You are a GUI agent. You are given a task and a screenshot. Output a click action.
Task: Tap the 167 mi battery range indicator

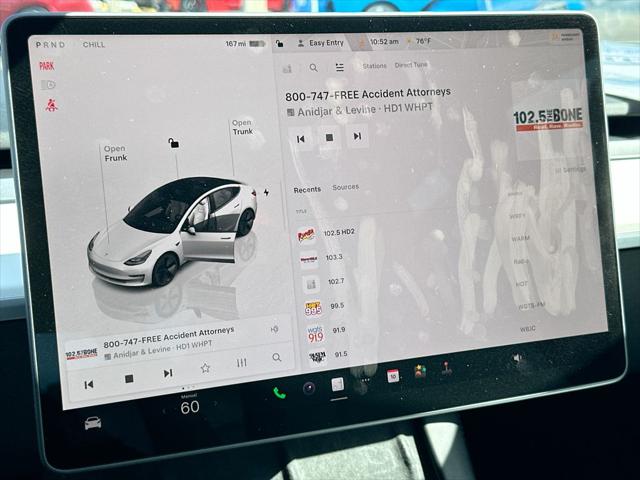pos(245,43)
